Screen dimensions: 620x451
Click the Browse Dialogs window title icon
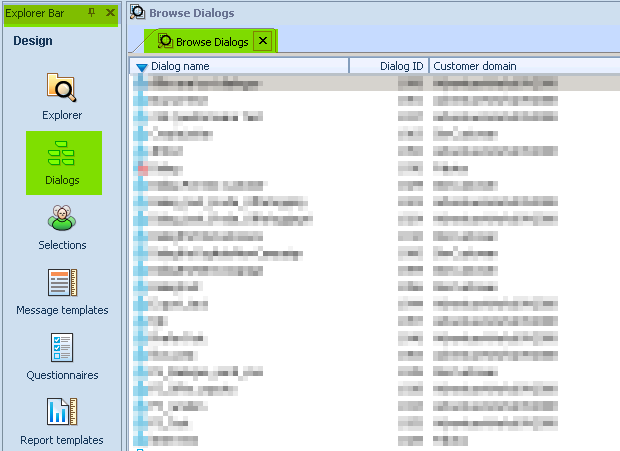point(138,12)
